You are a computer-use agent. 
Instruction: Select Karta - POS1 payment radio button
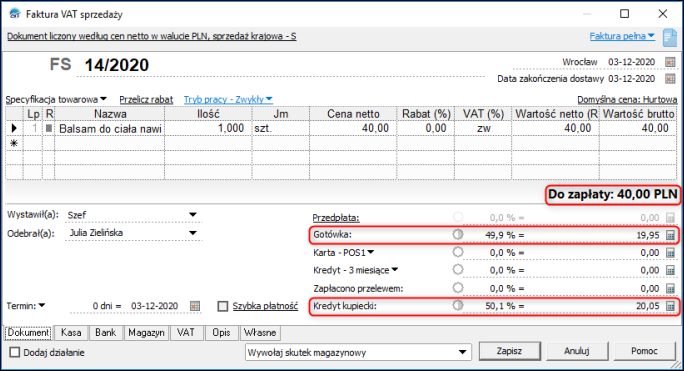point(458,252)
